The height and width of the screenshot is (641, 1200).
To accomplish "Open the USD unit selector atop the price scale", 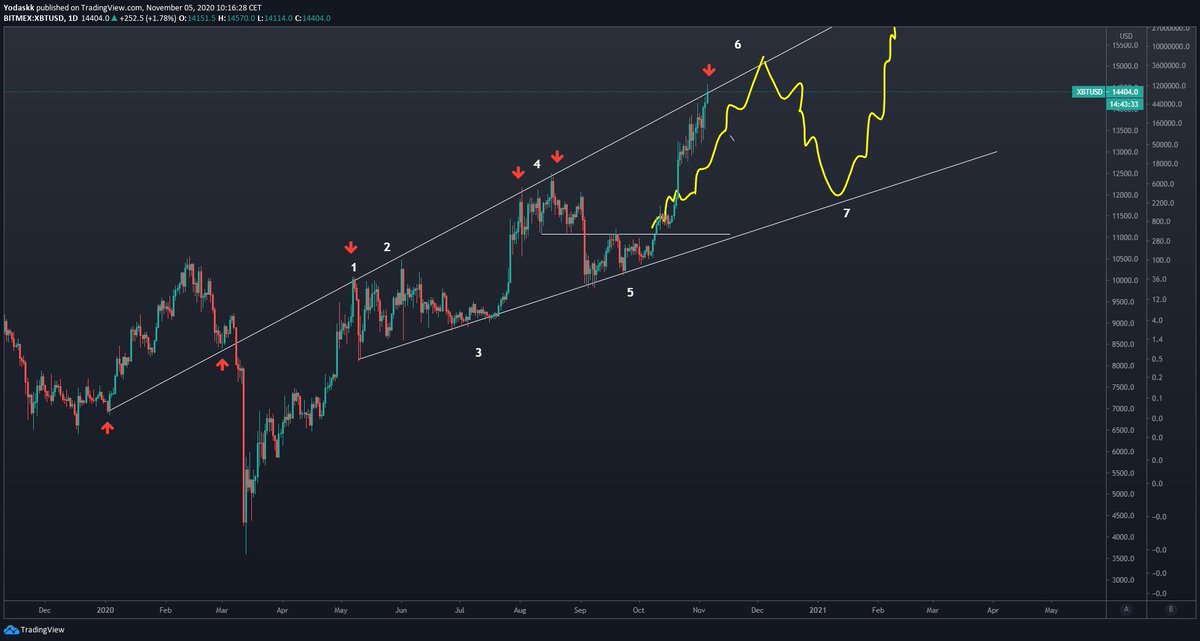I will (1125, 36).
